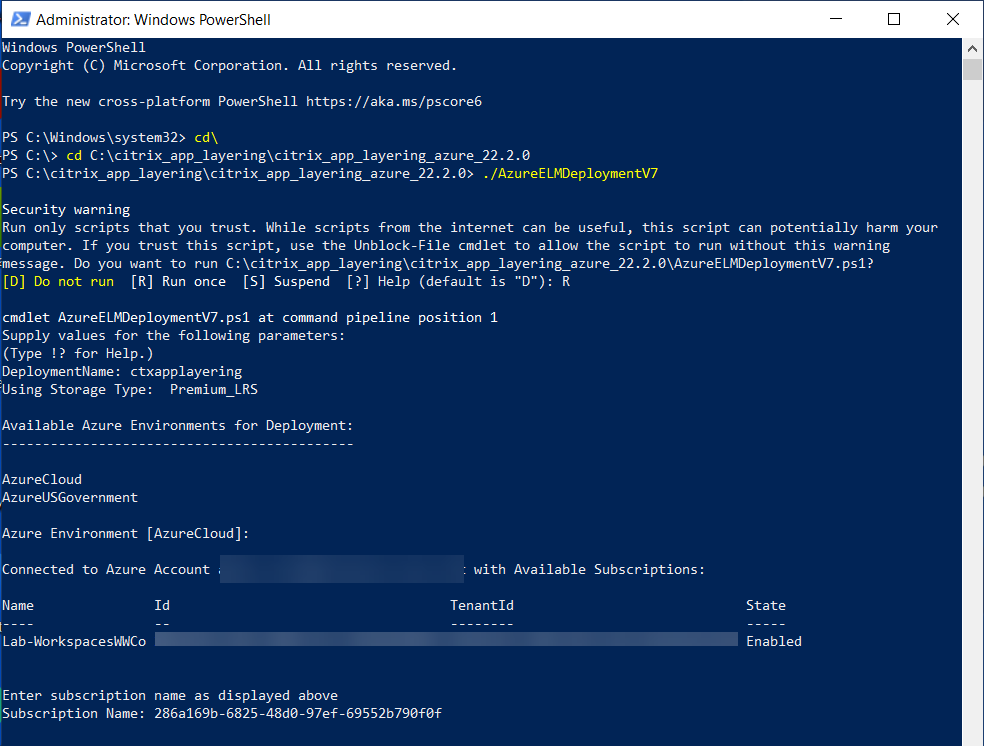Click the Lab-WorkspacesWWCo subscription name
Screen dimensions: 984x746
pyautogui.click(x=74, y=641)
